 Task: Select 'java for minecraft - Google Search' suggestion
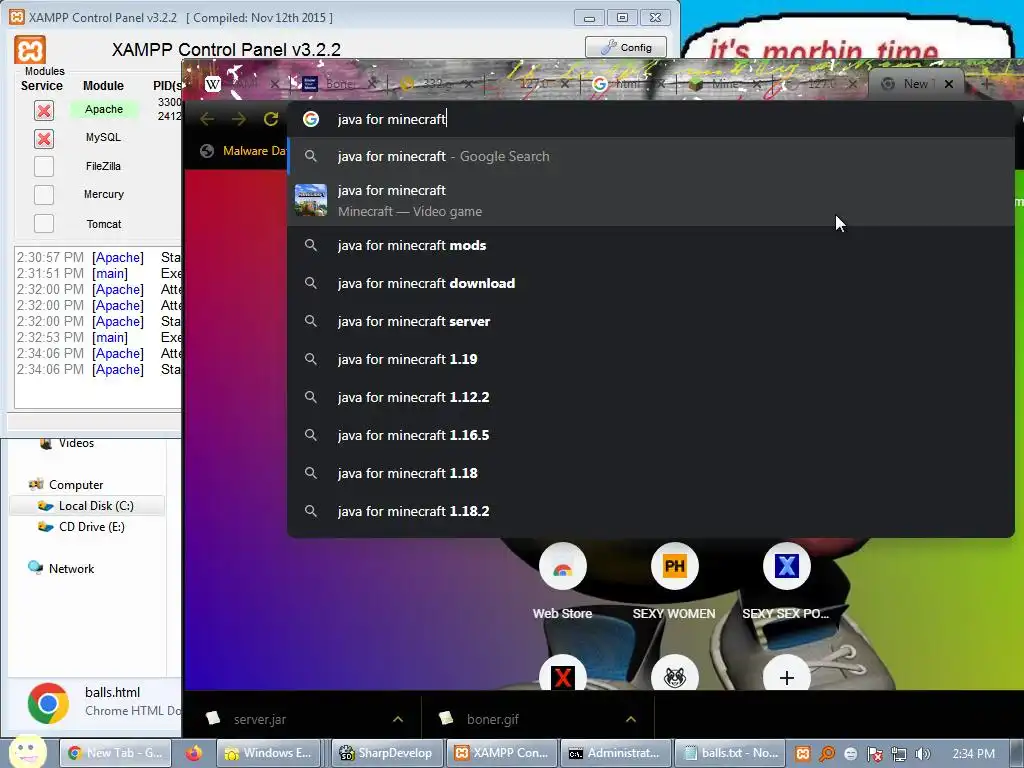point(651,156)
